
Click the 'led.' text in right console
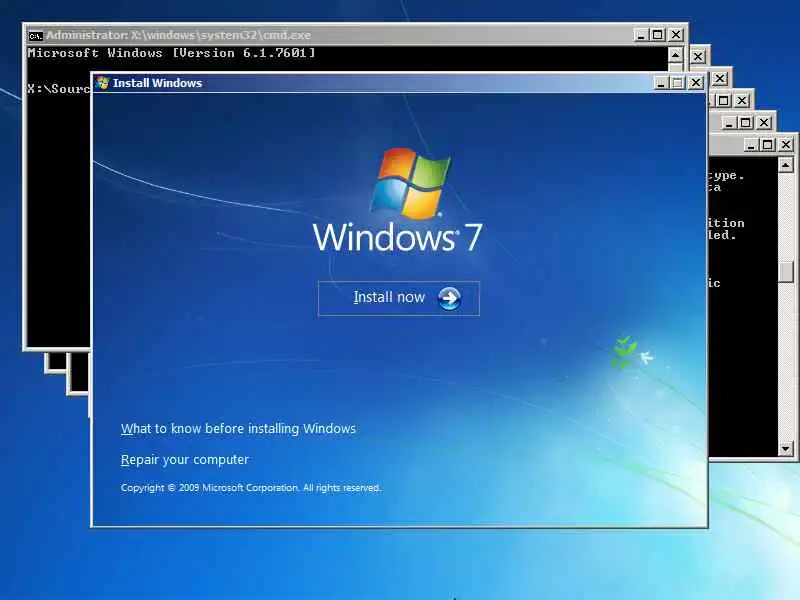click(722, 235)
